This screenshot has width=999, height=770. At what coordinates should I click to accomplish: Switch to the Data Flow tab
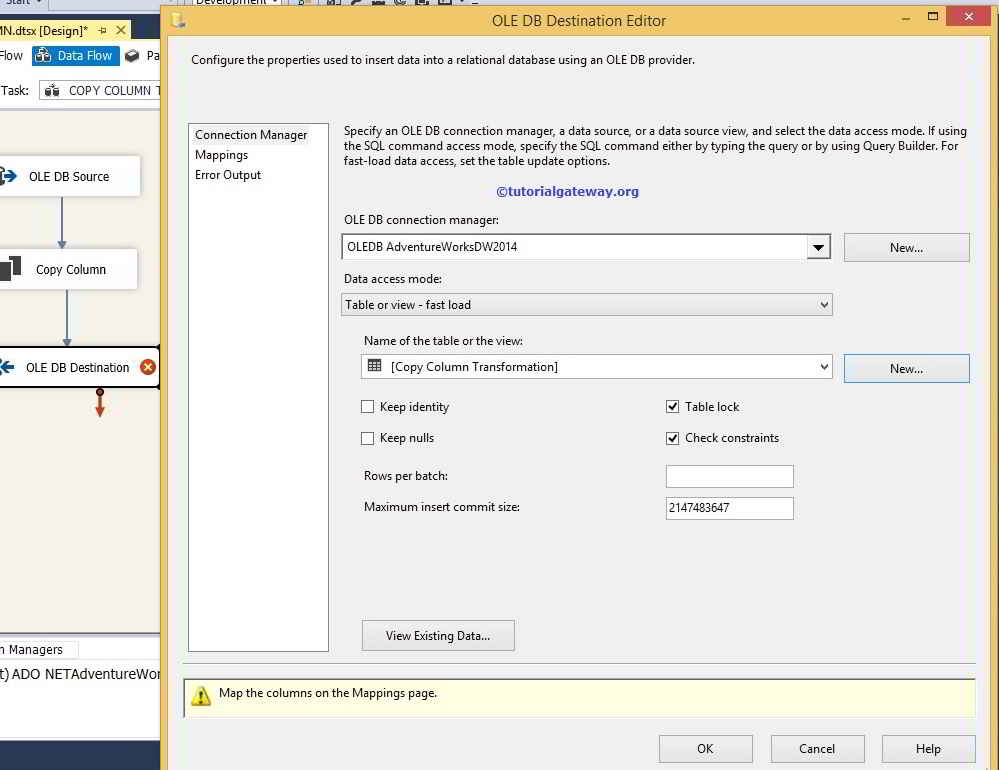[75, 55]
